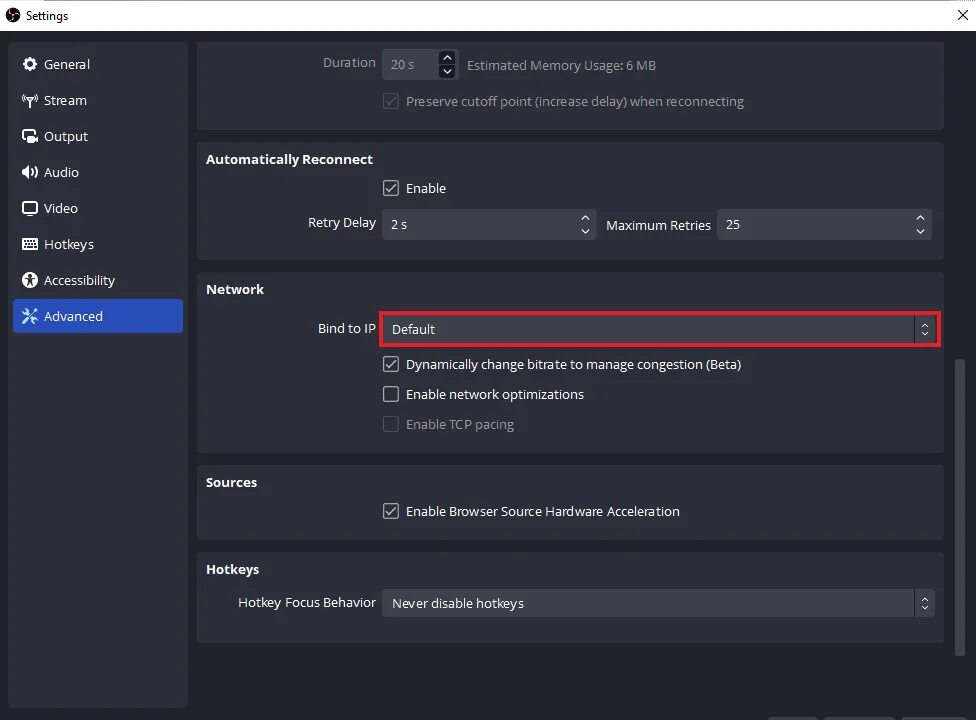This screenshot has width=976, height=720.
Task: Click the Audio speaker icon
Action: click(29, 172)
